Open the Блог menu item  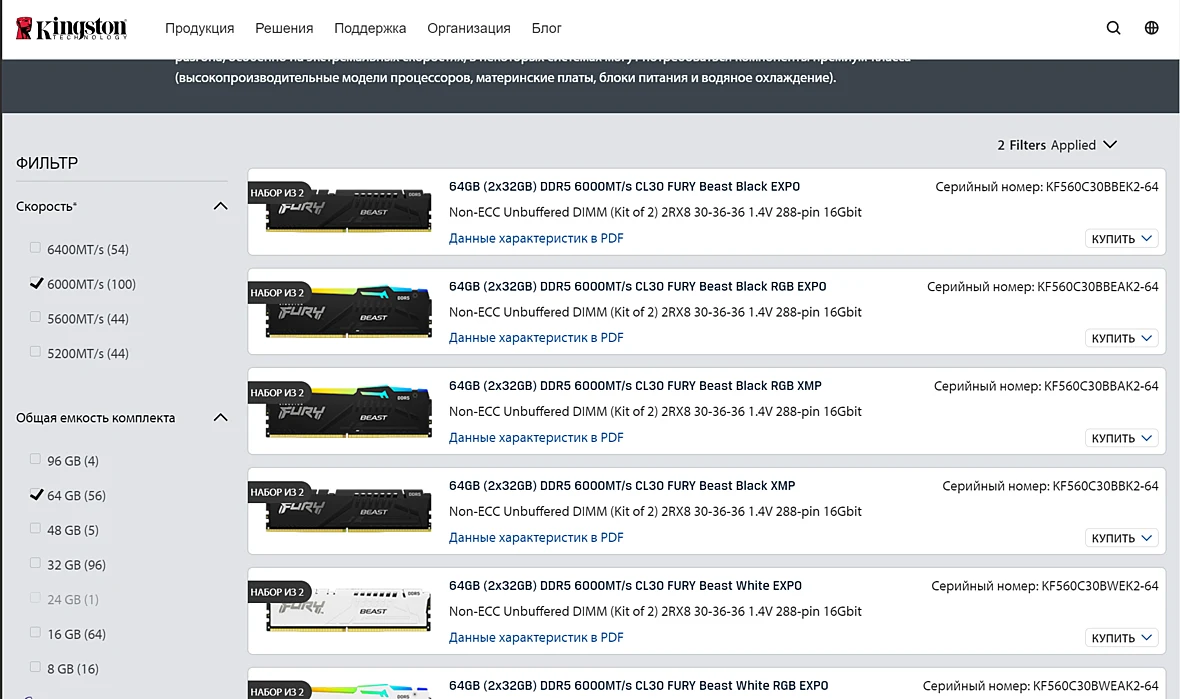coord(546,28)
